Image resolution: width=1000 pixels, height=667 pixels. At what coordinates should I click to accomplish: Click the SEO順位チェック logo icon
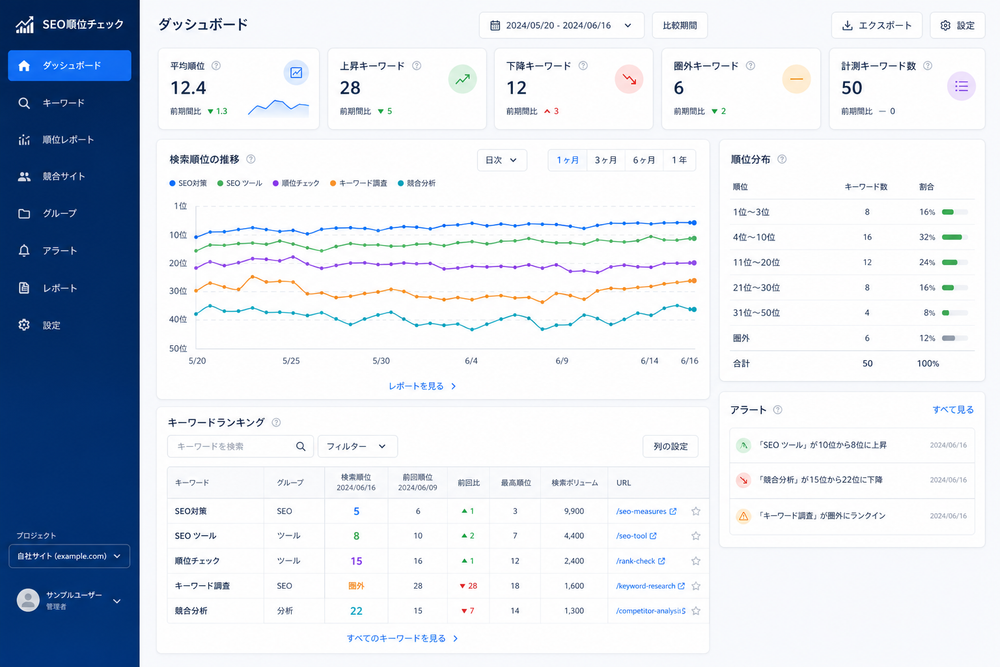[25, 25]
